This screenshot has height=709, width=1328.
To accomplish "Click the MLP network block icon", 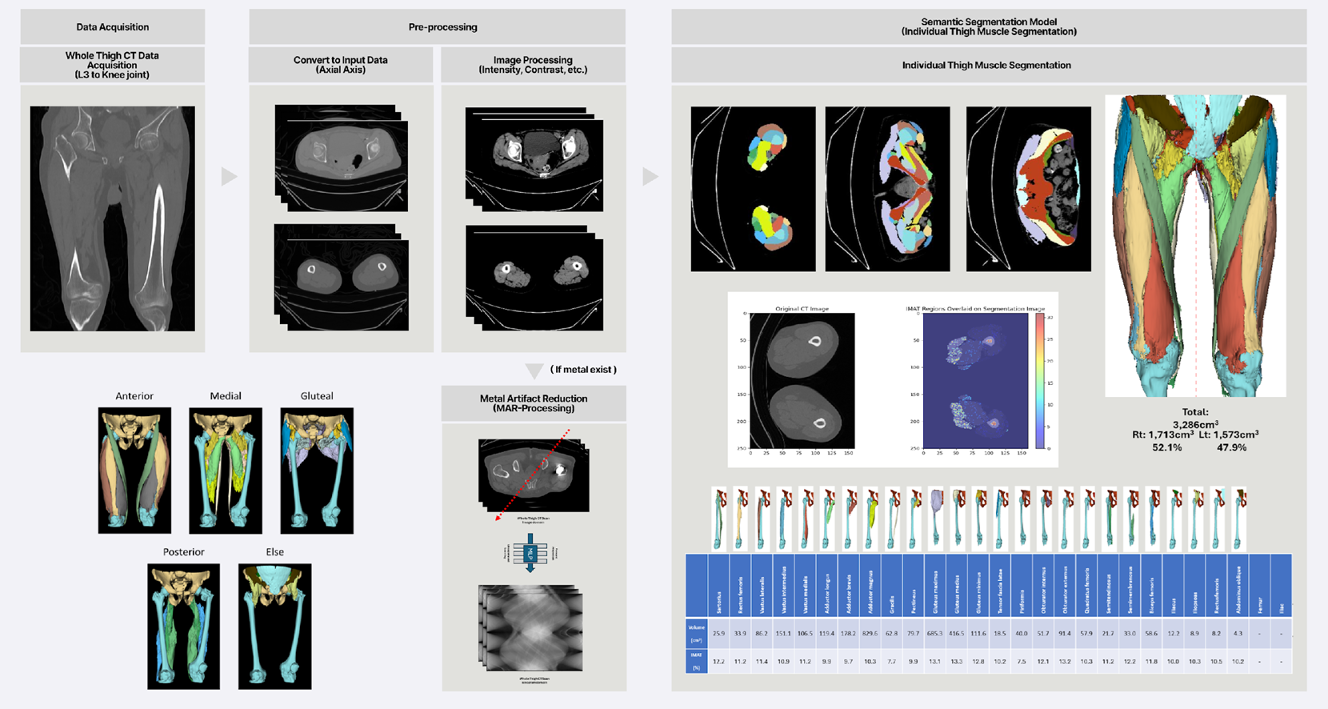I will (x=531, y=552).
